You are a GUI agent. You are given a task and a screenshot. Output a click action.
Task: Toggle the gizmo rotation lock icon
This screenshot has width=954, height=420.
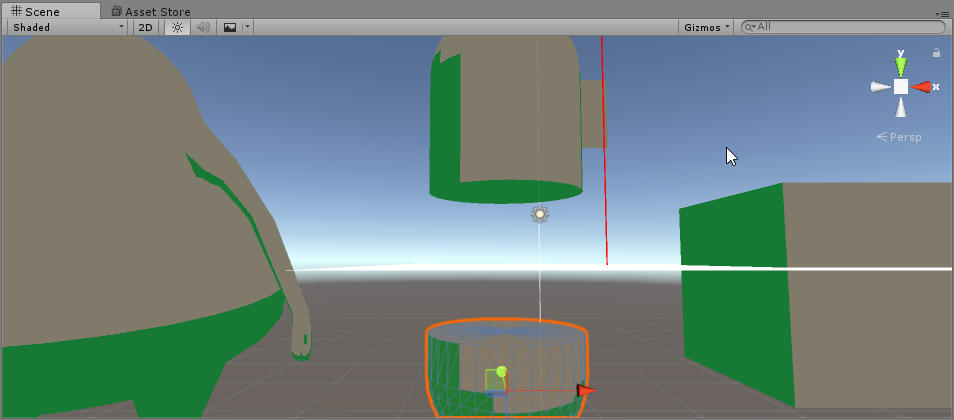[x=936, y=54]
